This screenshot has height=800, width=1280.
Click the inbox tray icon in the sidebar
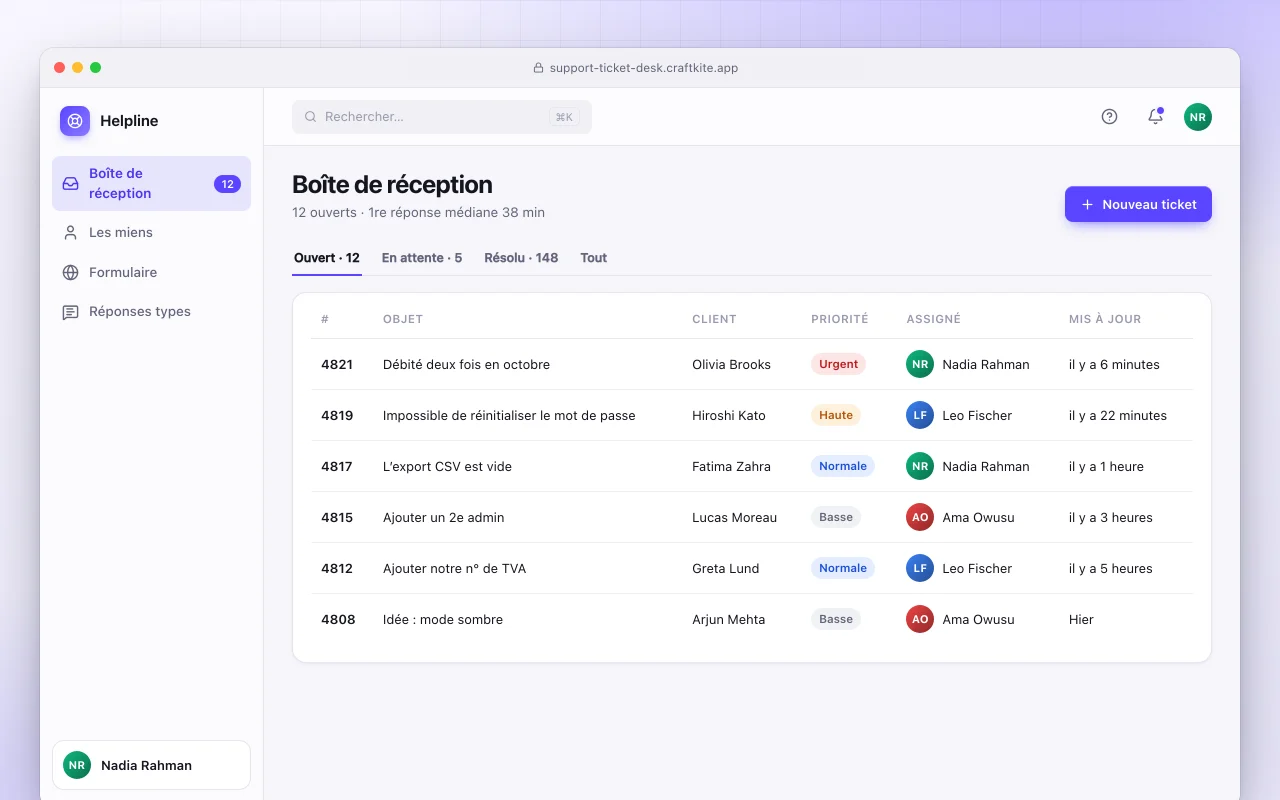(71, 184)
